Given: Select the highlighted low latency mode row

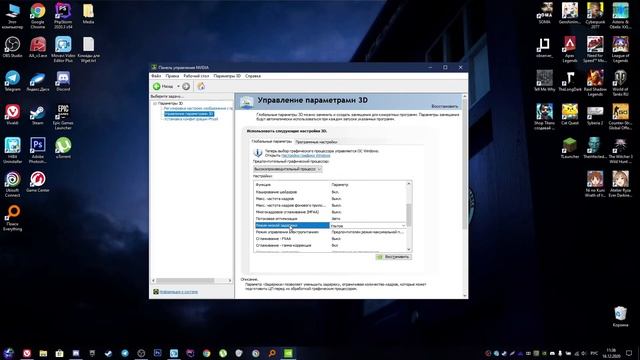Looking at the screenshot, I should [292, 225].
